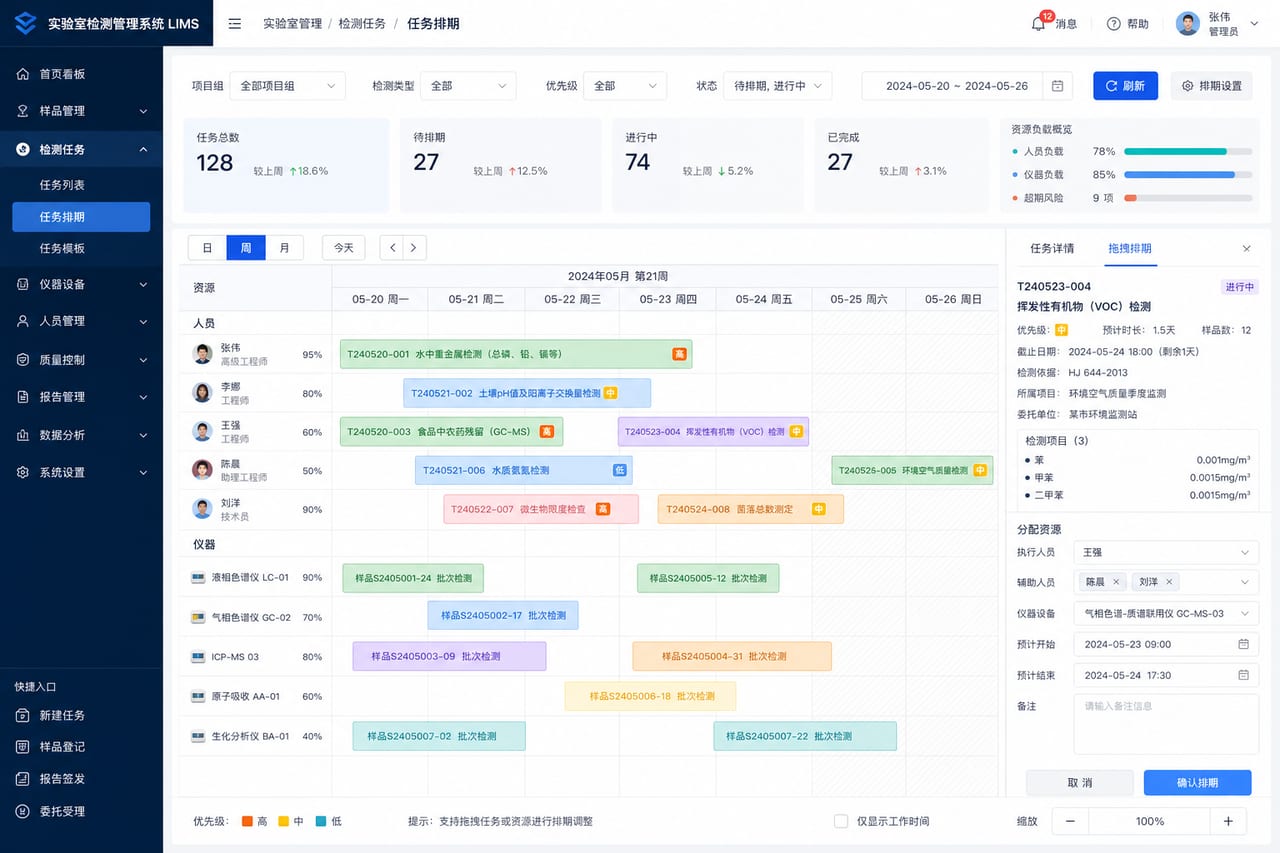Open 项目组 dropdown 全部项目组
This screenshot has height=853, width=1280.
(288, 86)
